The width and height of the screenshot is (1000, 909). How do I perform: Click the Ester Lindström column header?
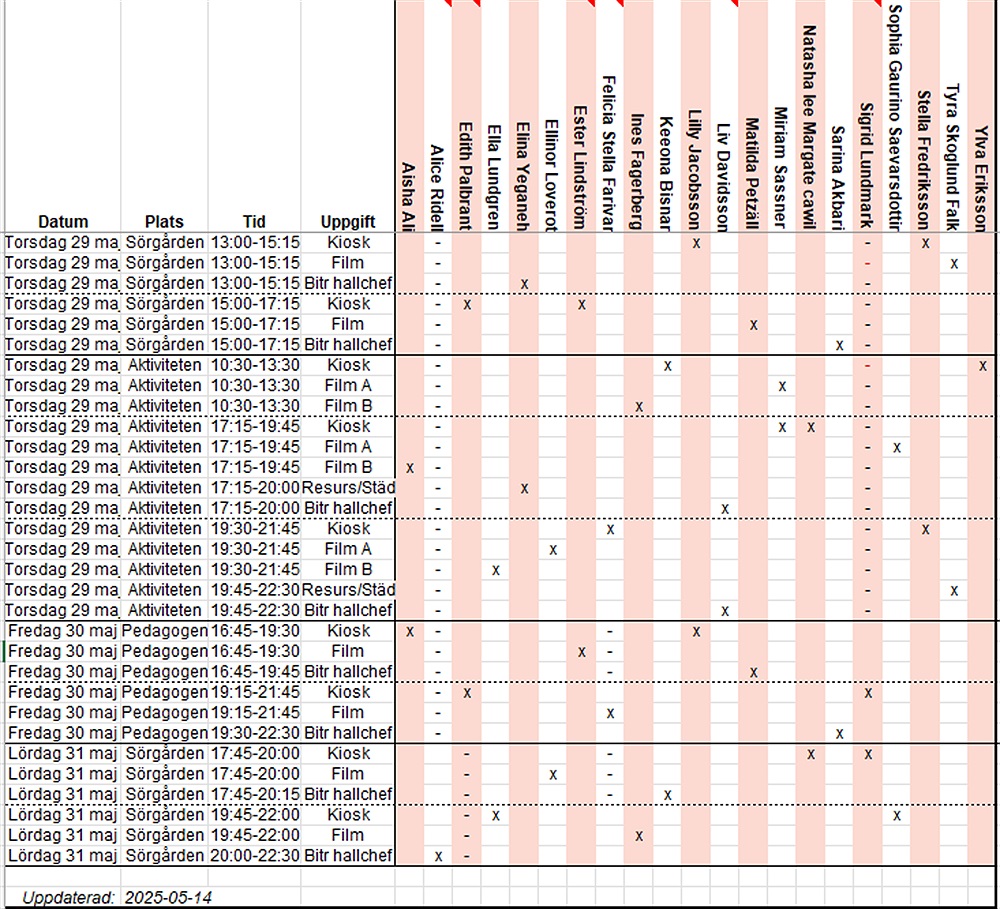point(581,168)
